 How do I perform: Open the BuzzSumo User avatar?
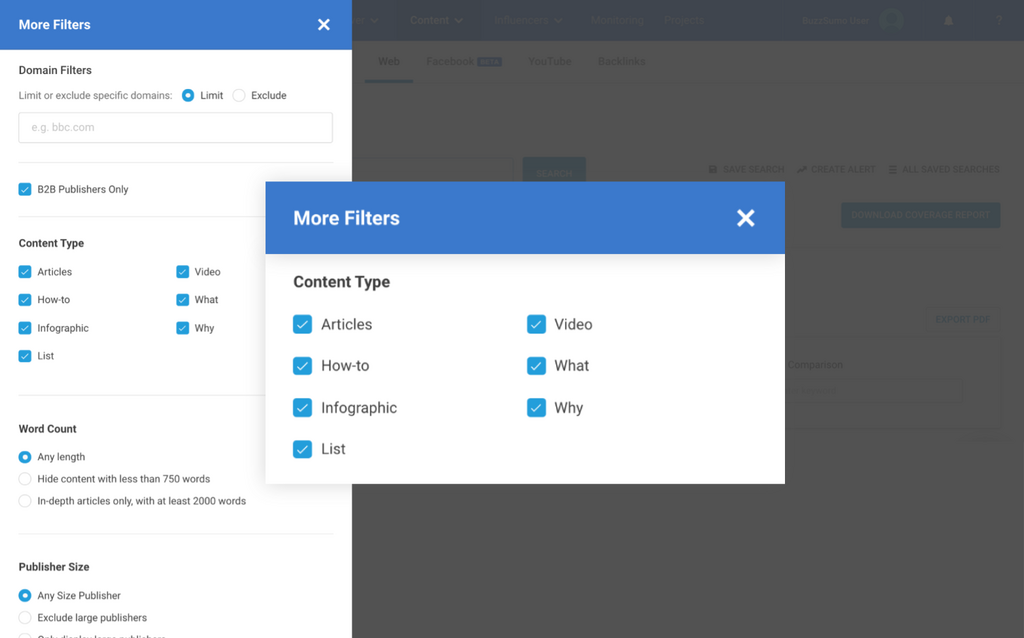(891, 20)
